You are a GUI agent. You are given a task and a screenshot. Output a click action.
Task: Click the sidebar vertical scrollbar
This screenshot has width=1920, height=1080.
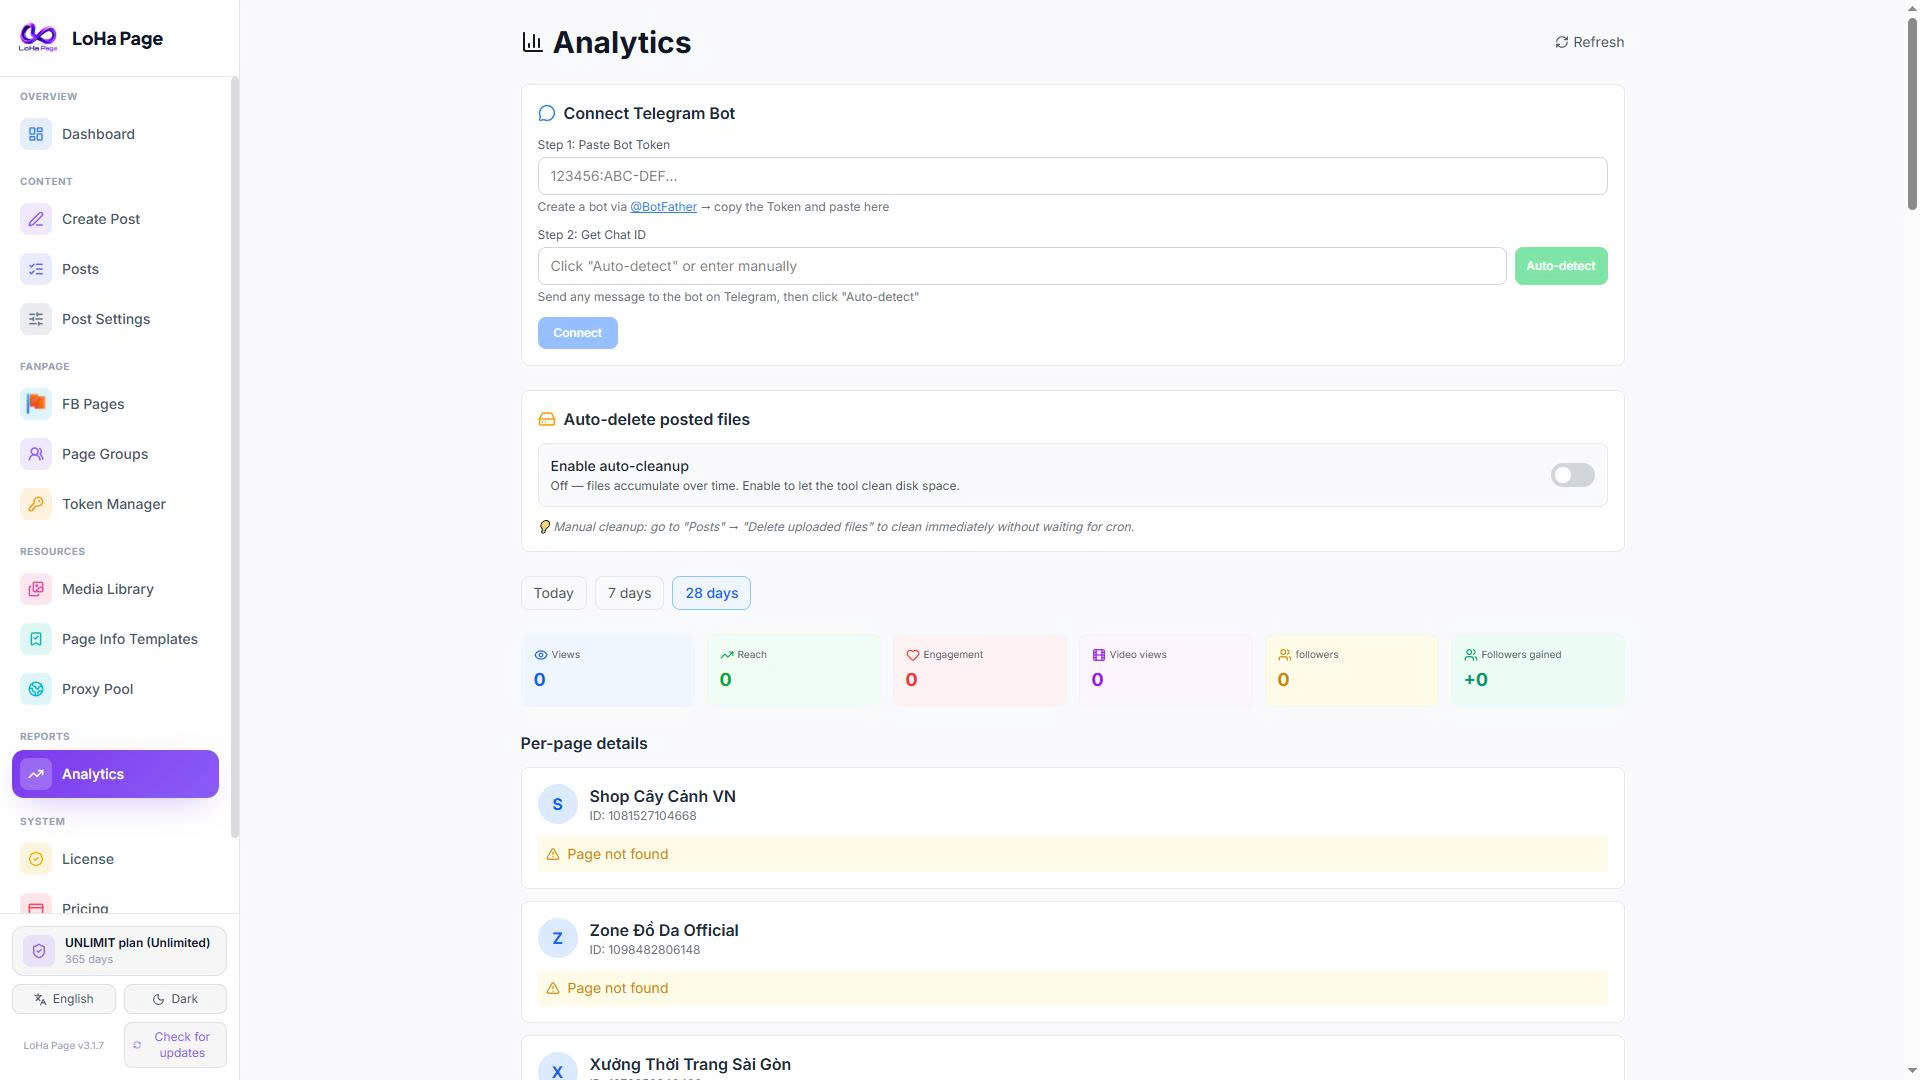[x=234, y=457]
